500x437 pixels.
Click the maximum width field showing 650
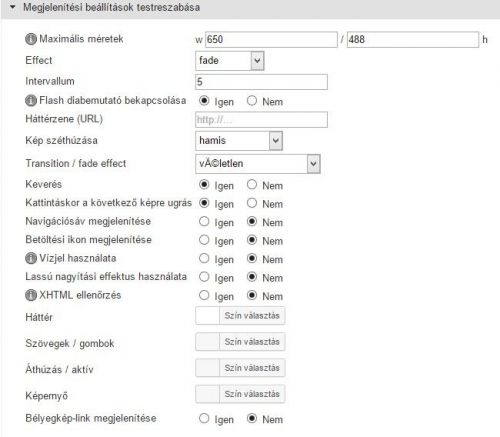click(x=271, y=40)
